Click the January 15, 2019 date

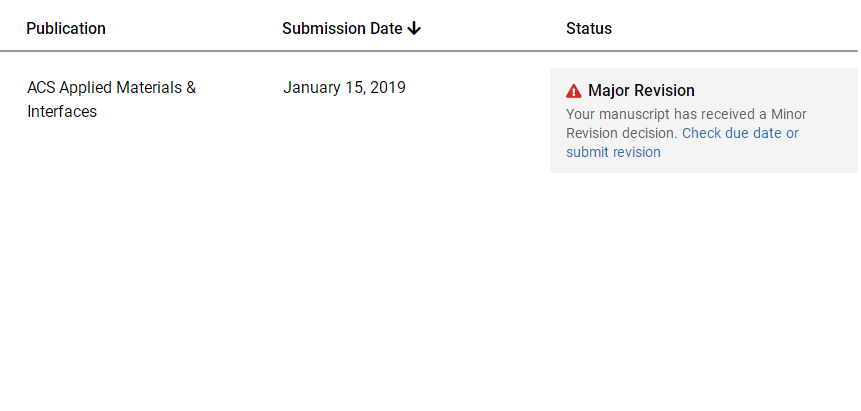pos(344,87)
